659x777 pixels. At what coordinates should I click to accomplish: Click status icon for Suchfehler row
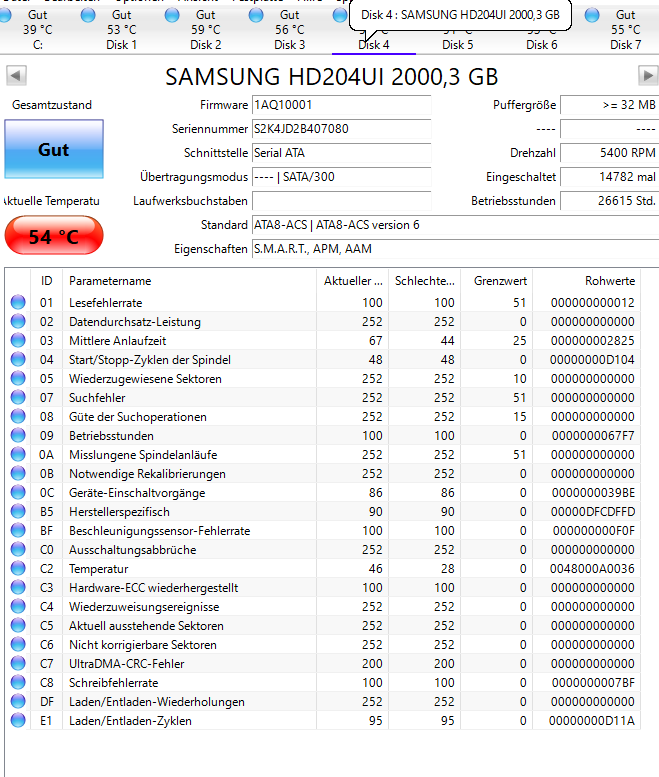click(18, 397)
